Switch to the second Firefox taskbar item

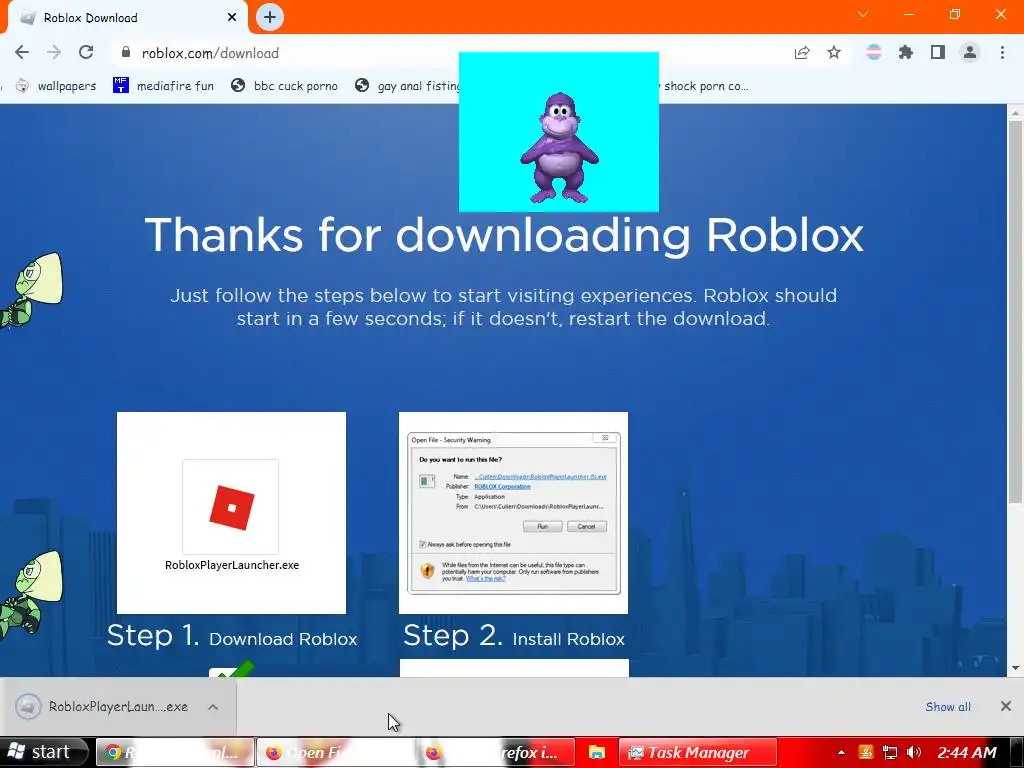495,752
